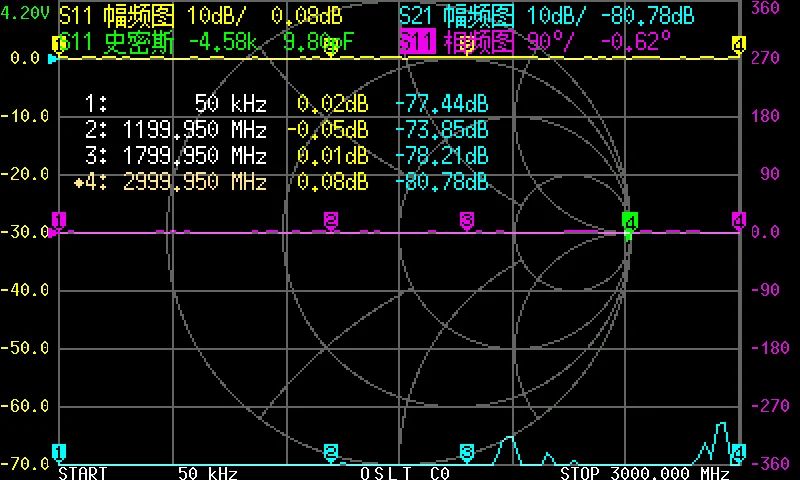The width and height of the screenshot is (800, 480).
Task: Click the -40.0 dB axis label
Action: tap(24, 290)
